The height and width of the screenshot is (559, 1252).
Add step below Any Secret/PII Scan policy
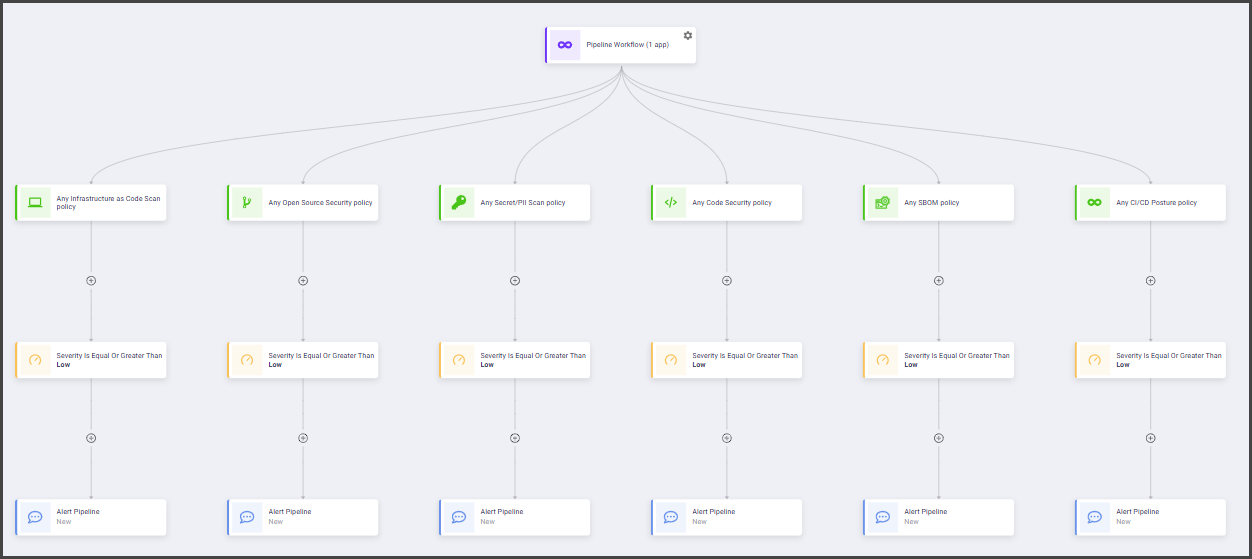(x=515, y=281)
